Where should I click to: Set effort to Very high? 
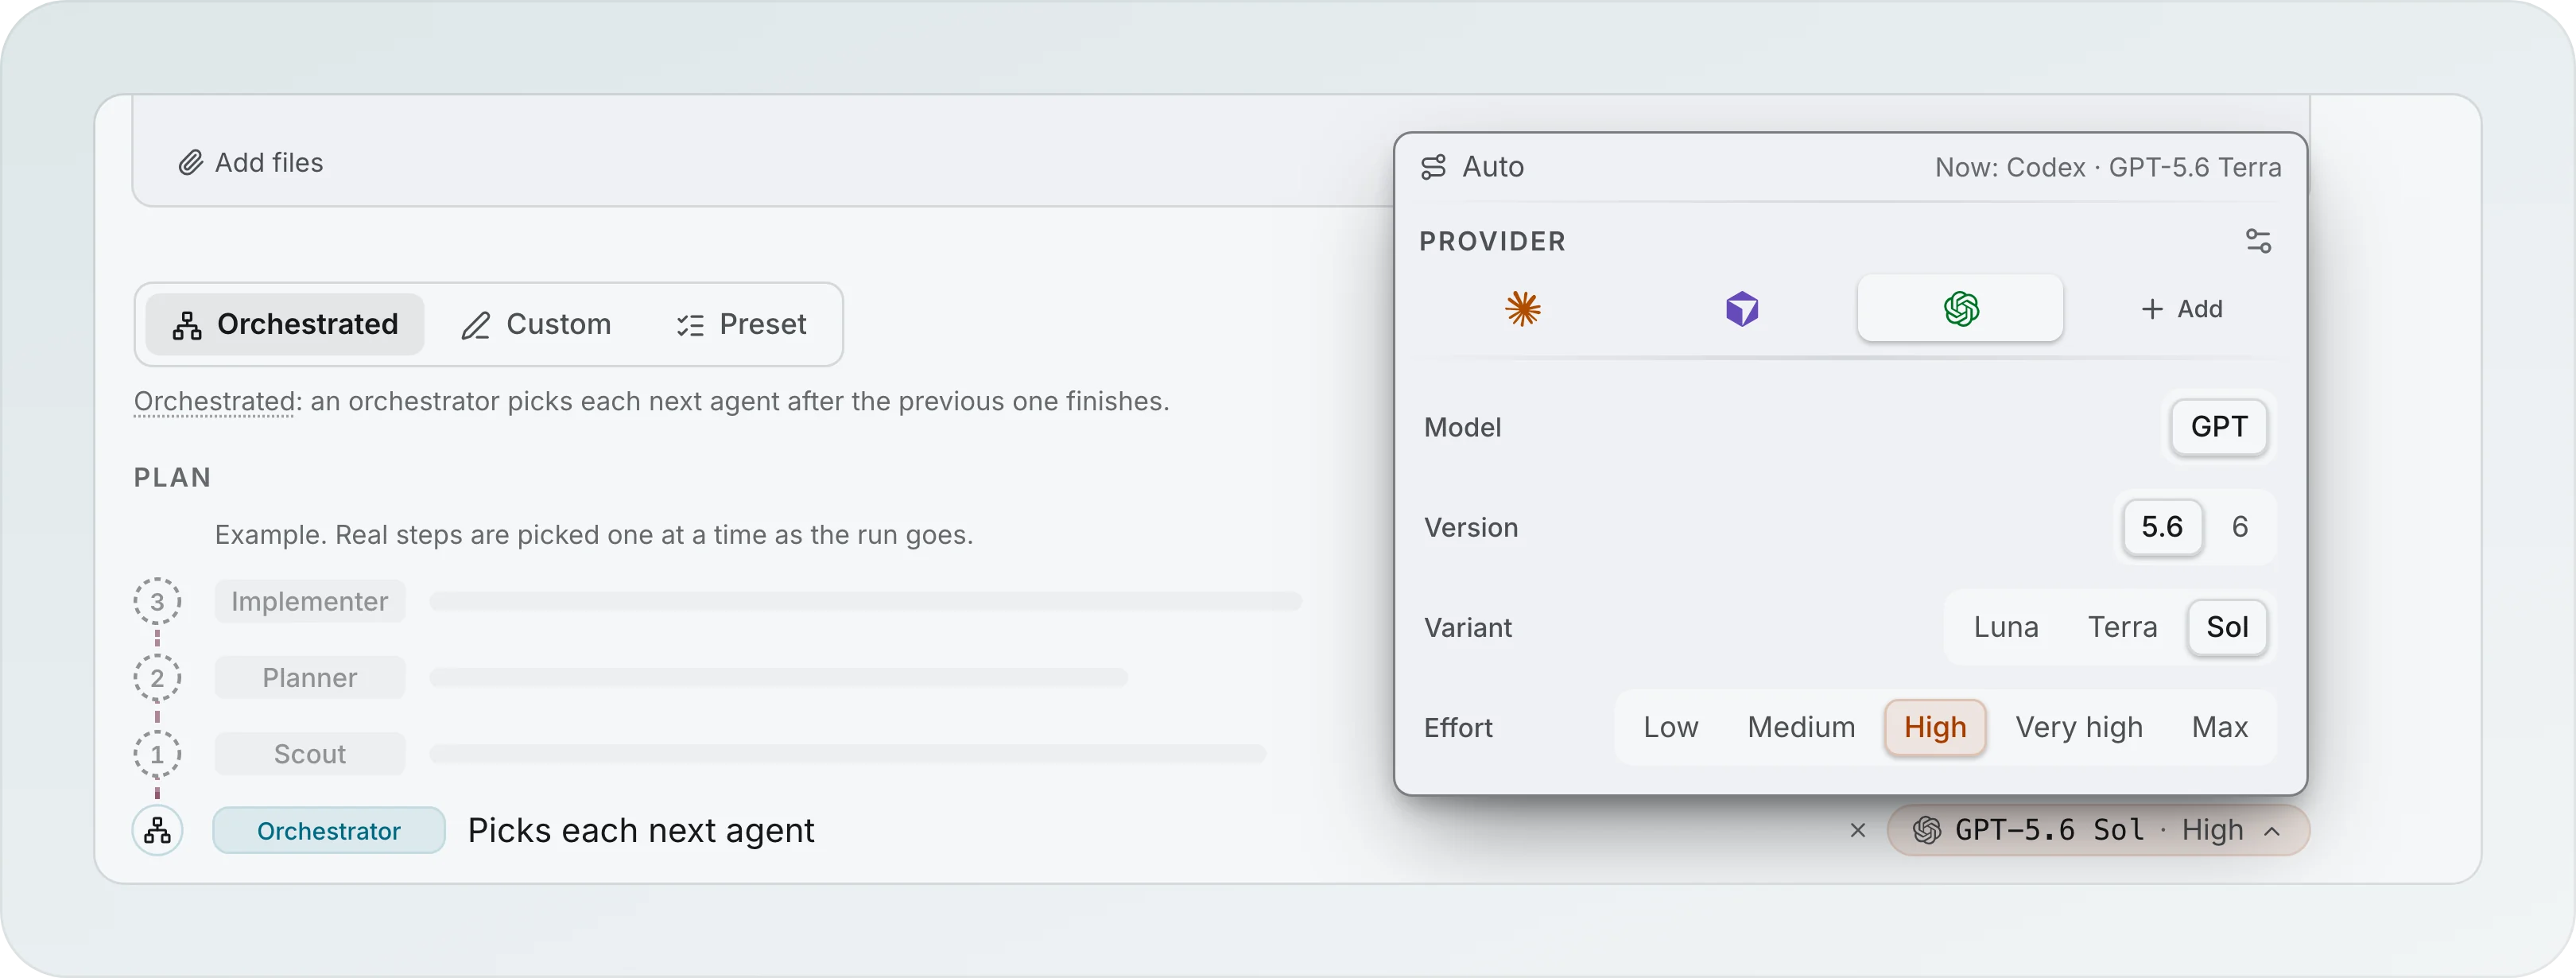2078,727
